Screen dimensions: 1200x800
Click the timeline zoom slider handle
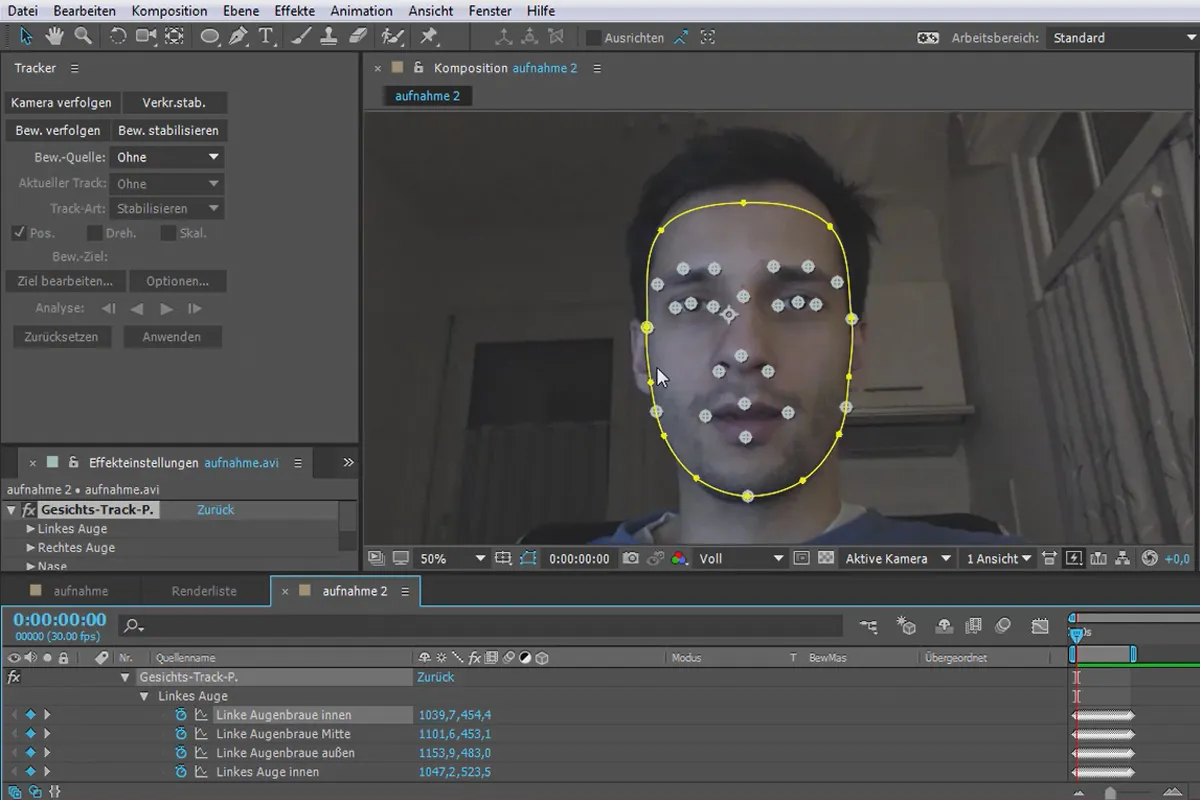coord(1110,792)
